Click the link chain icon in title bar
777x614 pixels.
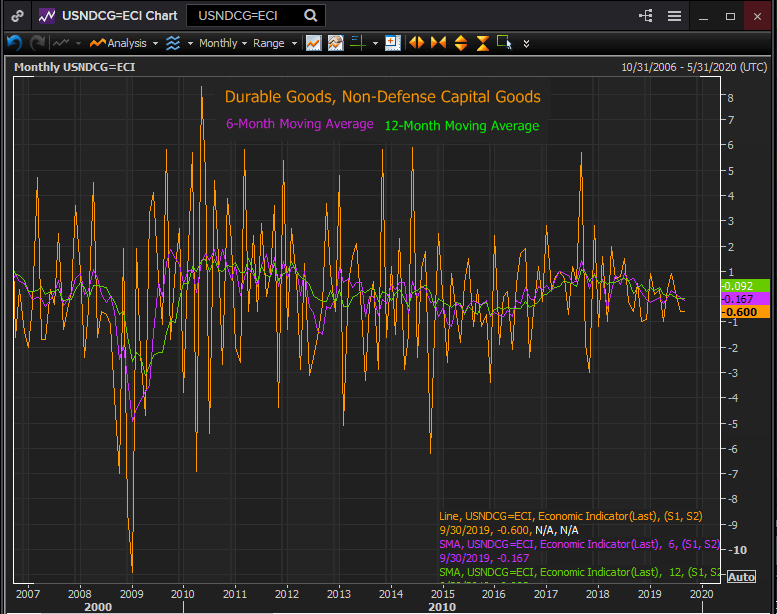17,16
